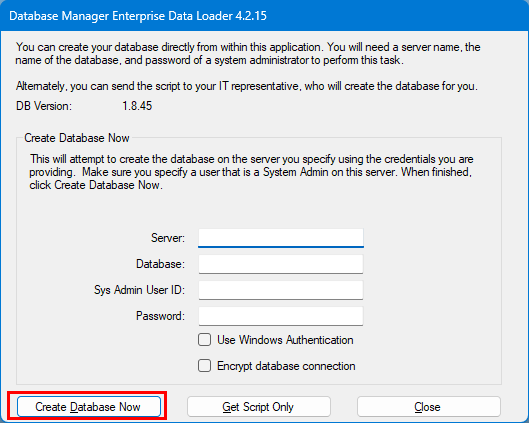Click the 'DB Version:' label
529x423 pixels.
pyautogui.click(x=44, y=106)
